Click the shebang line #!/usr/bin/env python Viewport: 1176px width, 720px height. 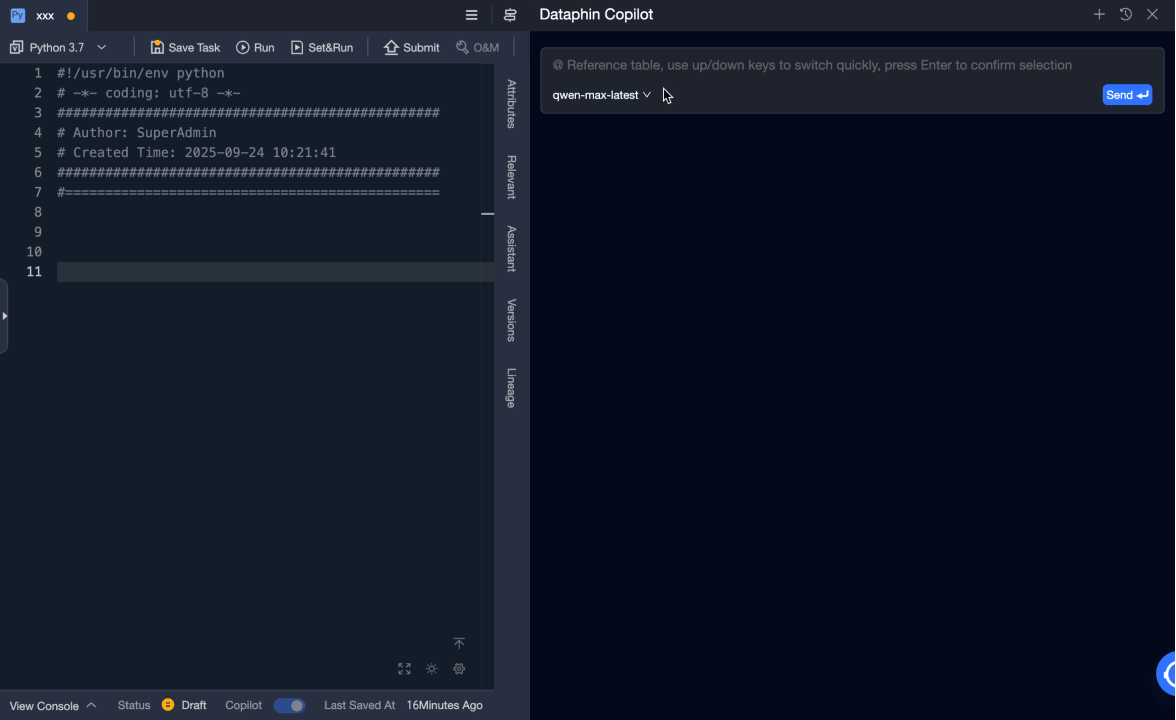point(141,73)
